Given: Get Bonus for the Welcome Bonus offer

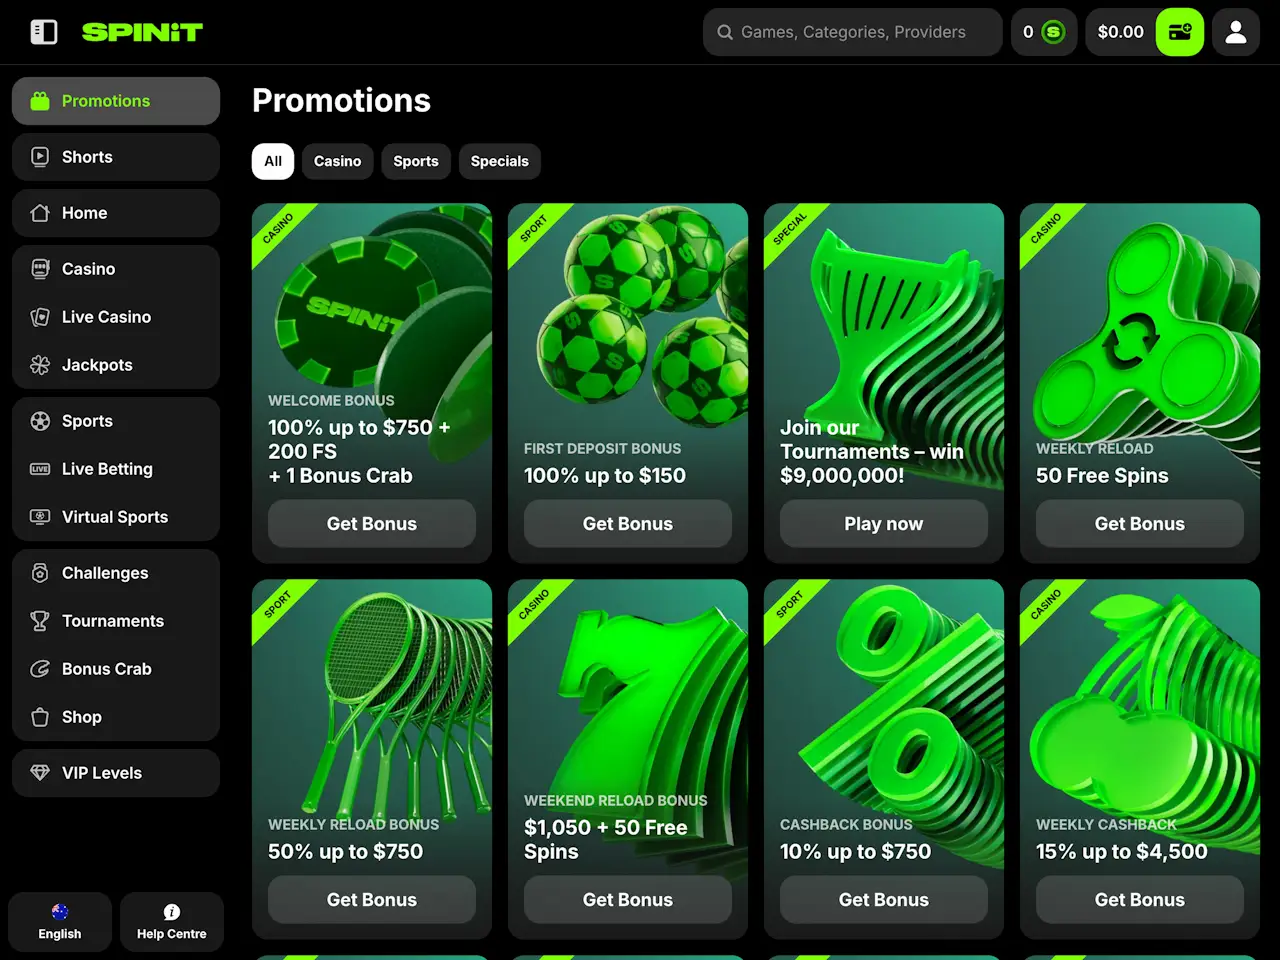Looking at the screenshot, I should (x=372, y=524).
